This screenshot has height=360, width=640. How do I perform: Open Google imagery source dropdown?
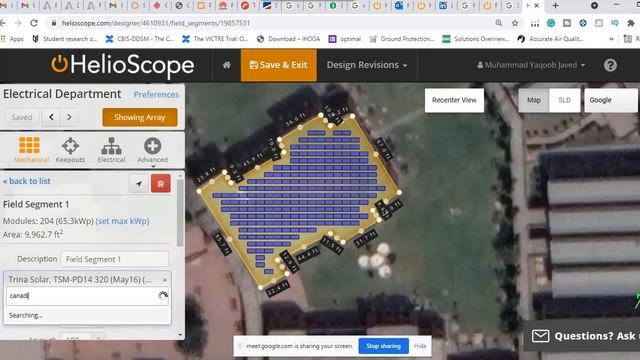[x=611, y=100]
